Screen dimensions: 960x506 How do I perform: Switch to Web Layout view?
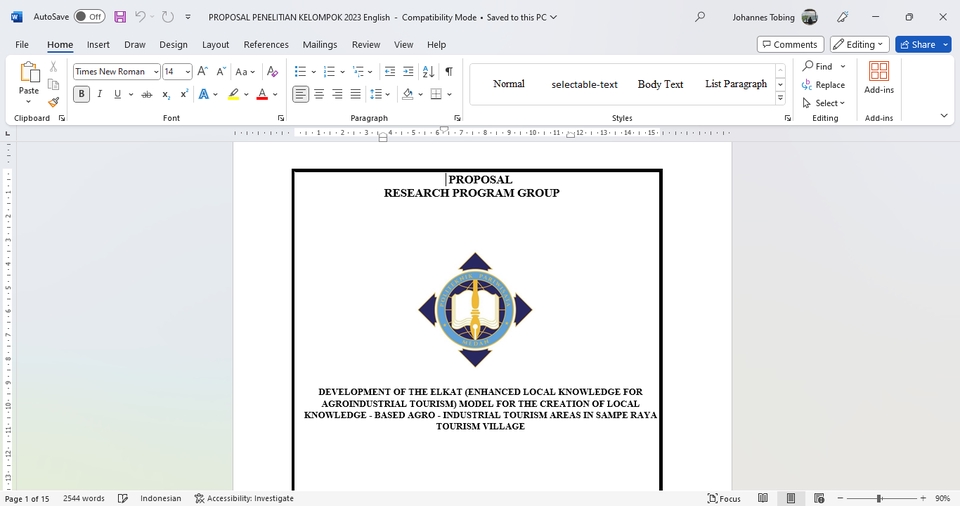click(x=819, y=499)
